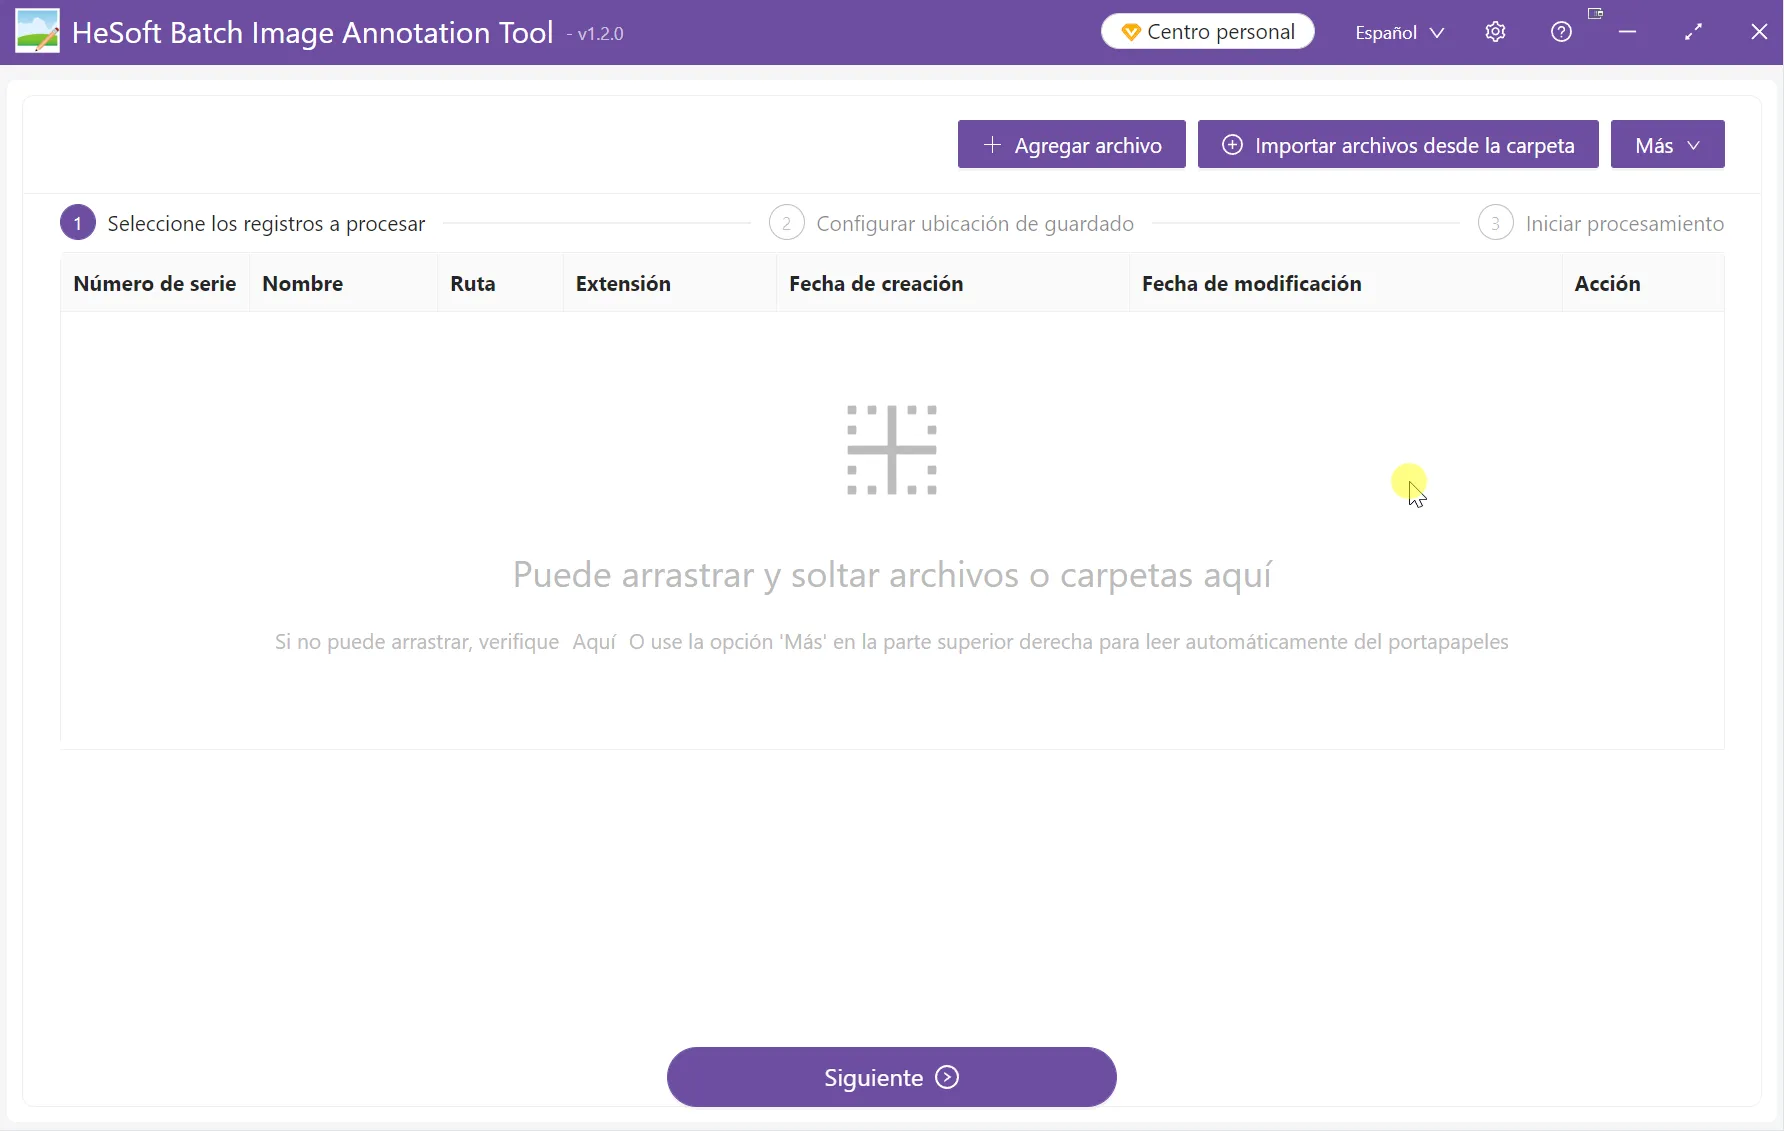
Task: Expand the Más dropdown menu
Action: [1667, 145]
